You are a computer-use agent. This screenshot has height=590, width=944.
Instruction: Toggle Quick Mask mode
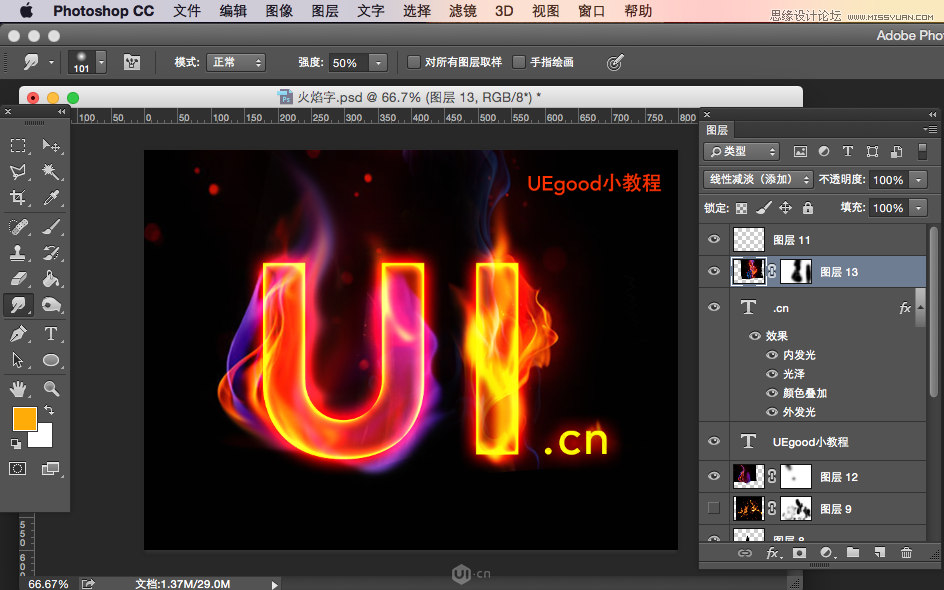click(x=17, y=468)
